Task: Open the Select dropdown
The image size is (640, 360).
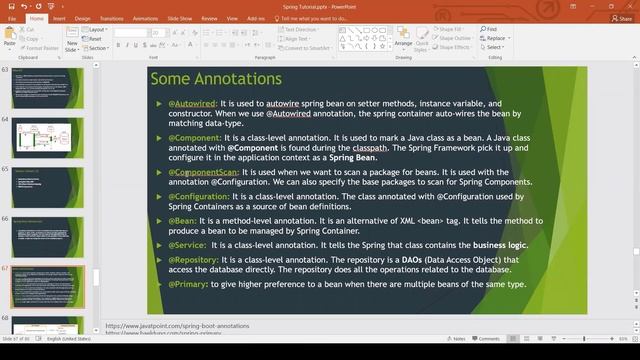Action: tap(492, 47)
